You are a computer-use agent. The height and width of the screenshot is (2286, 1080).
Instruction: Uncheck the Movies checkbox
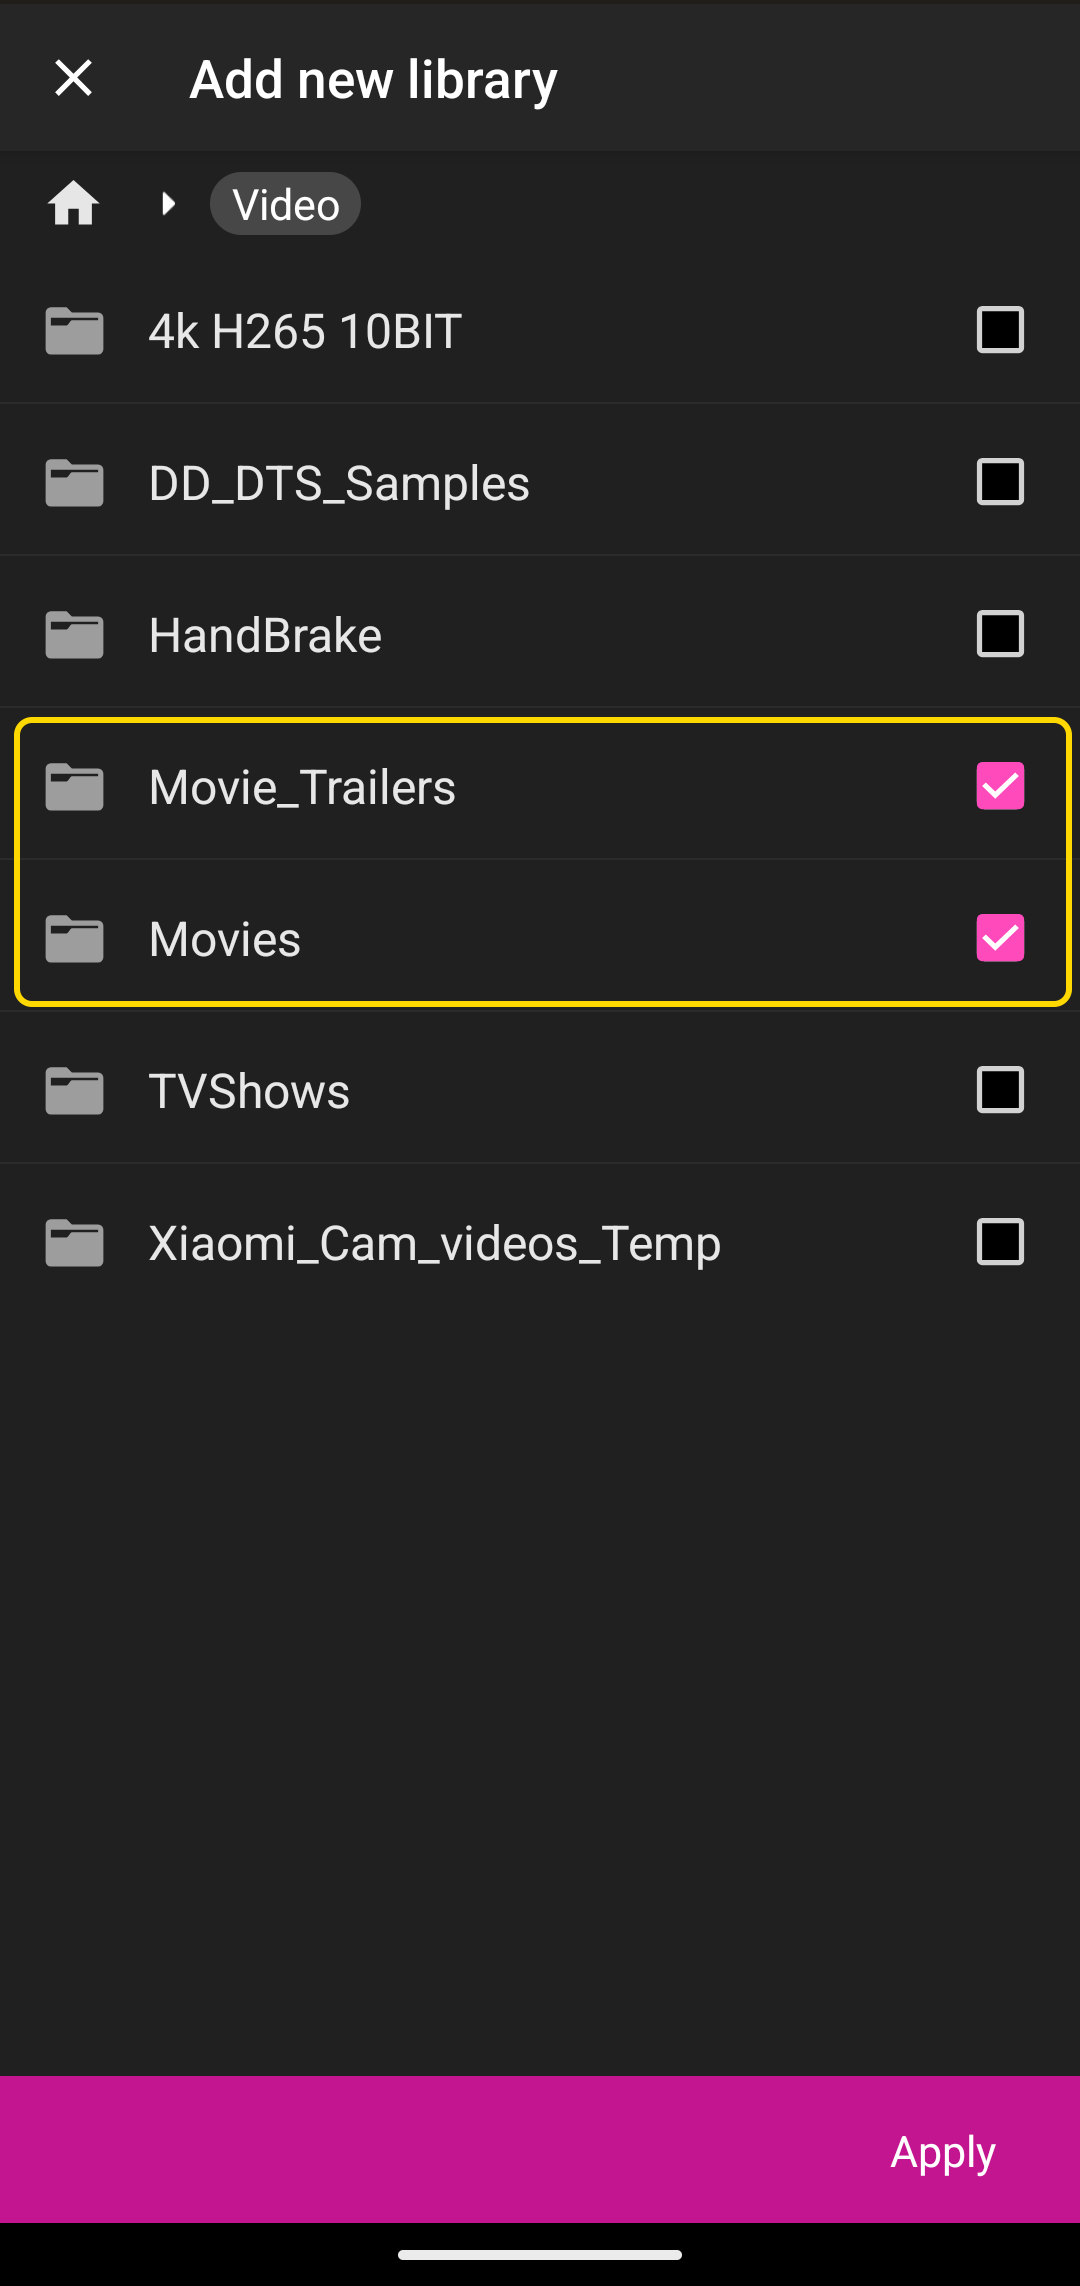click(1000, 938)
